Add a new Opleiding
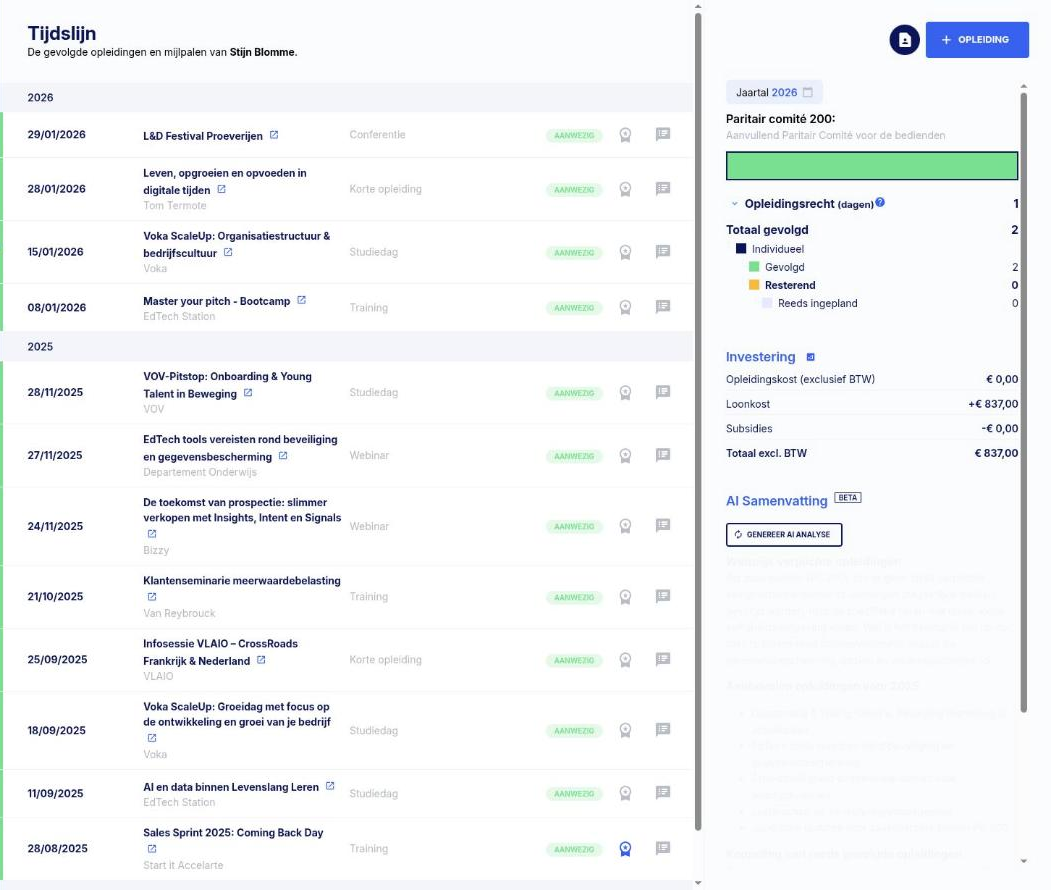This screenshot has height=890, width=1051. (x=977, y=40)
